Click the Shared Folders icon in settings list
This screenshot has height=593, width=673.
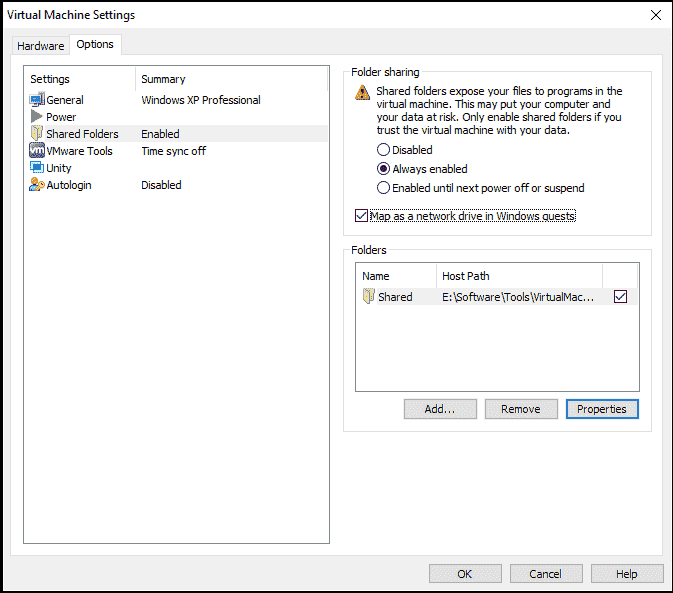(x=37, y=134)
